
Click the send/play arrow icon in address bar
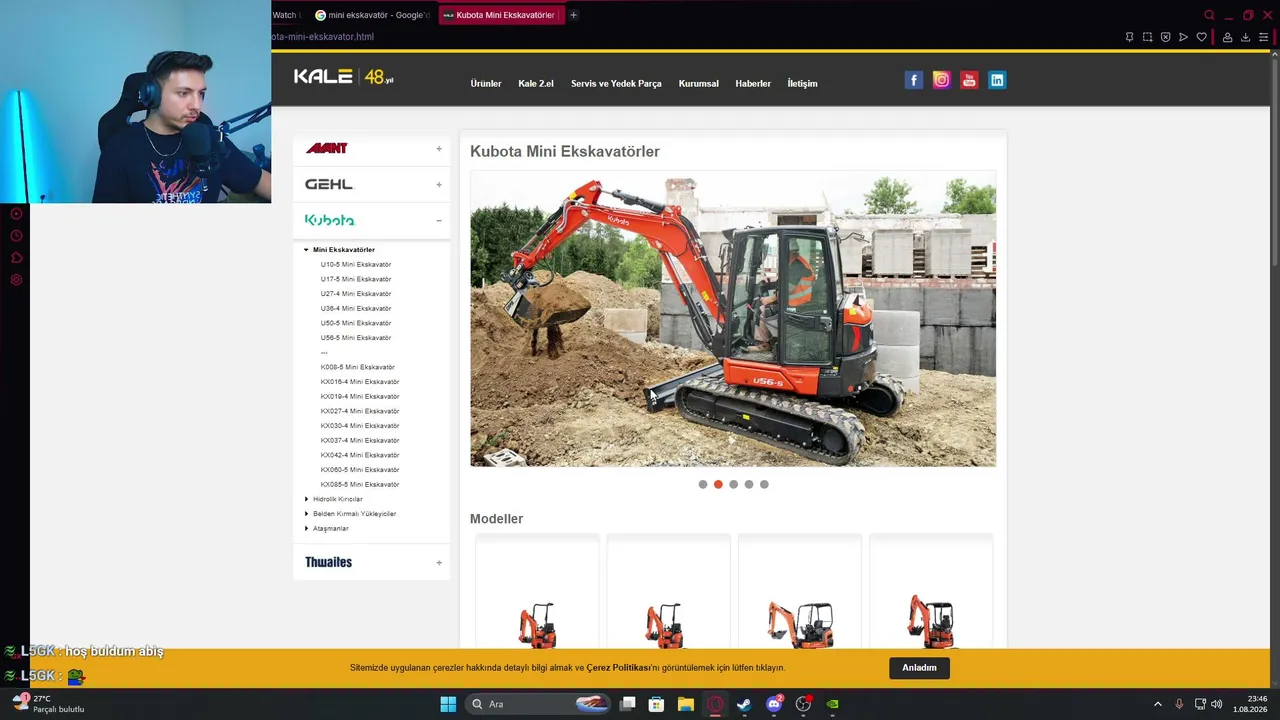(x=1183, y=37)
